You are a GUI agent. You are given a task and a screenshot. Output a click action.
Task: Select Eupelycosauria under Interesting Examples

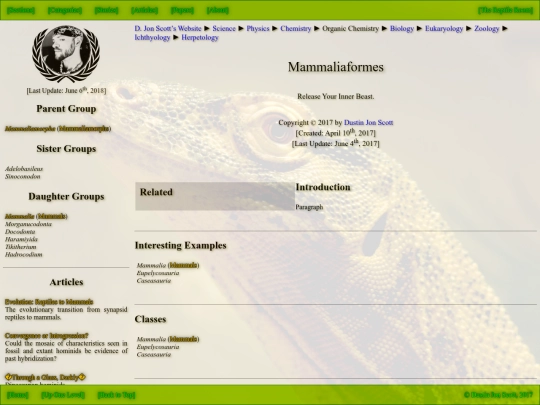pos(158,273)
